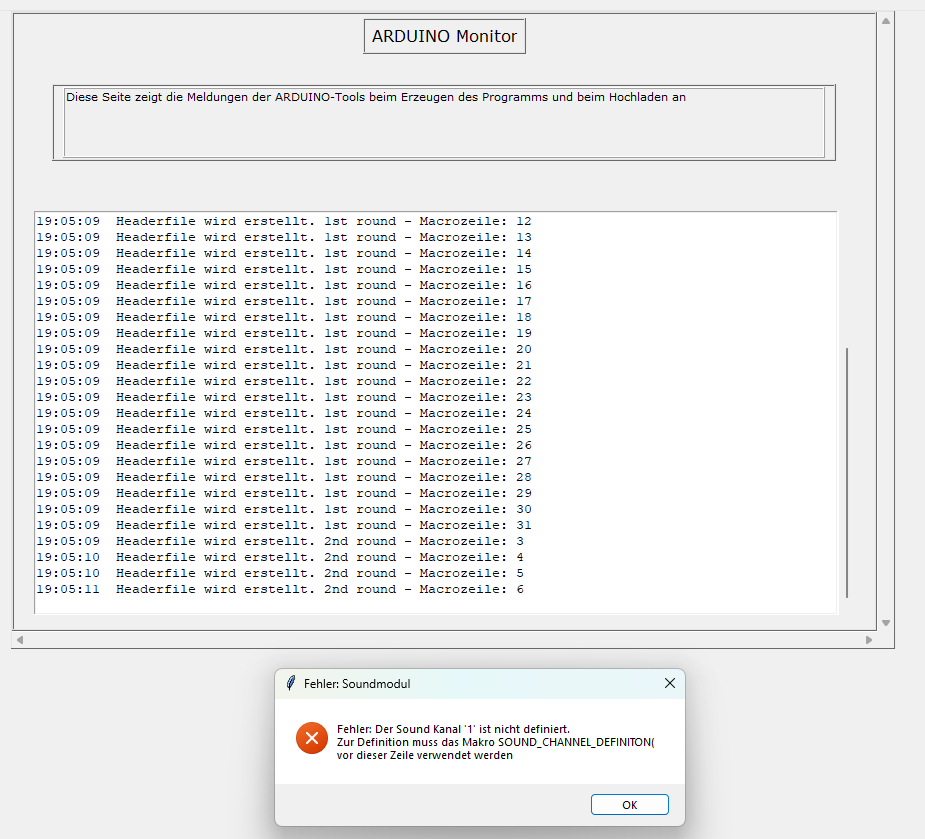Click log line 1st round Macrozeile: 14
The width and height of the screenshot is (925, 839).
284,253
